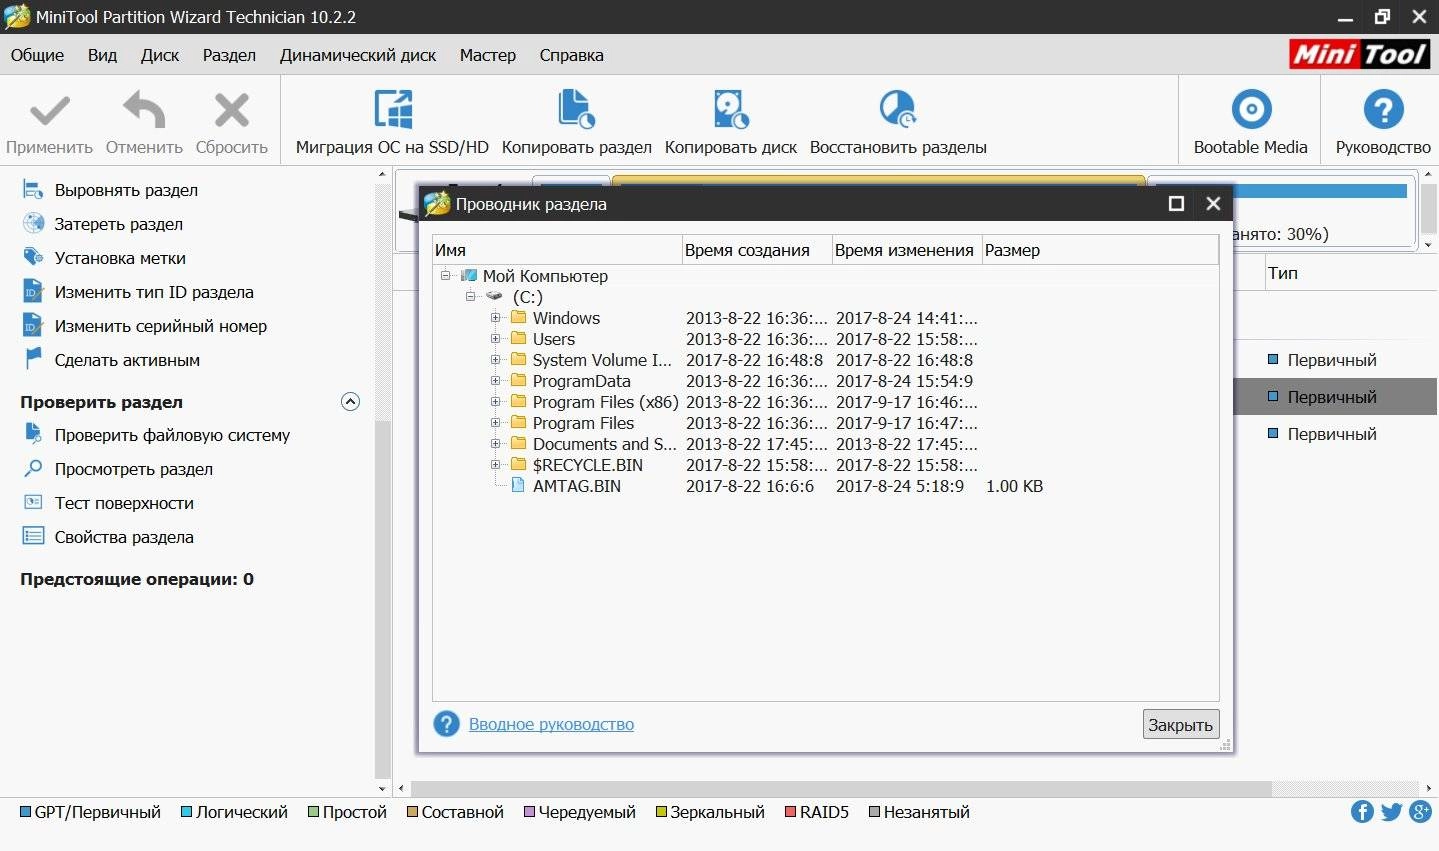Select Изменить серийный номер
This screenshot has height=851, width=1439.
(x=160, y=326)
